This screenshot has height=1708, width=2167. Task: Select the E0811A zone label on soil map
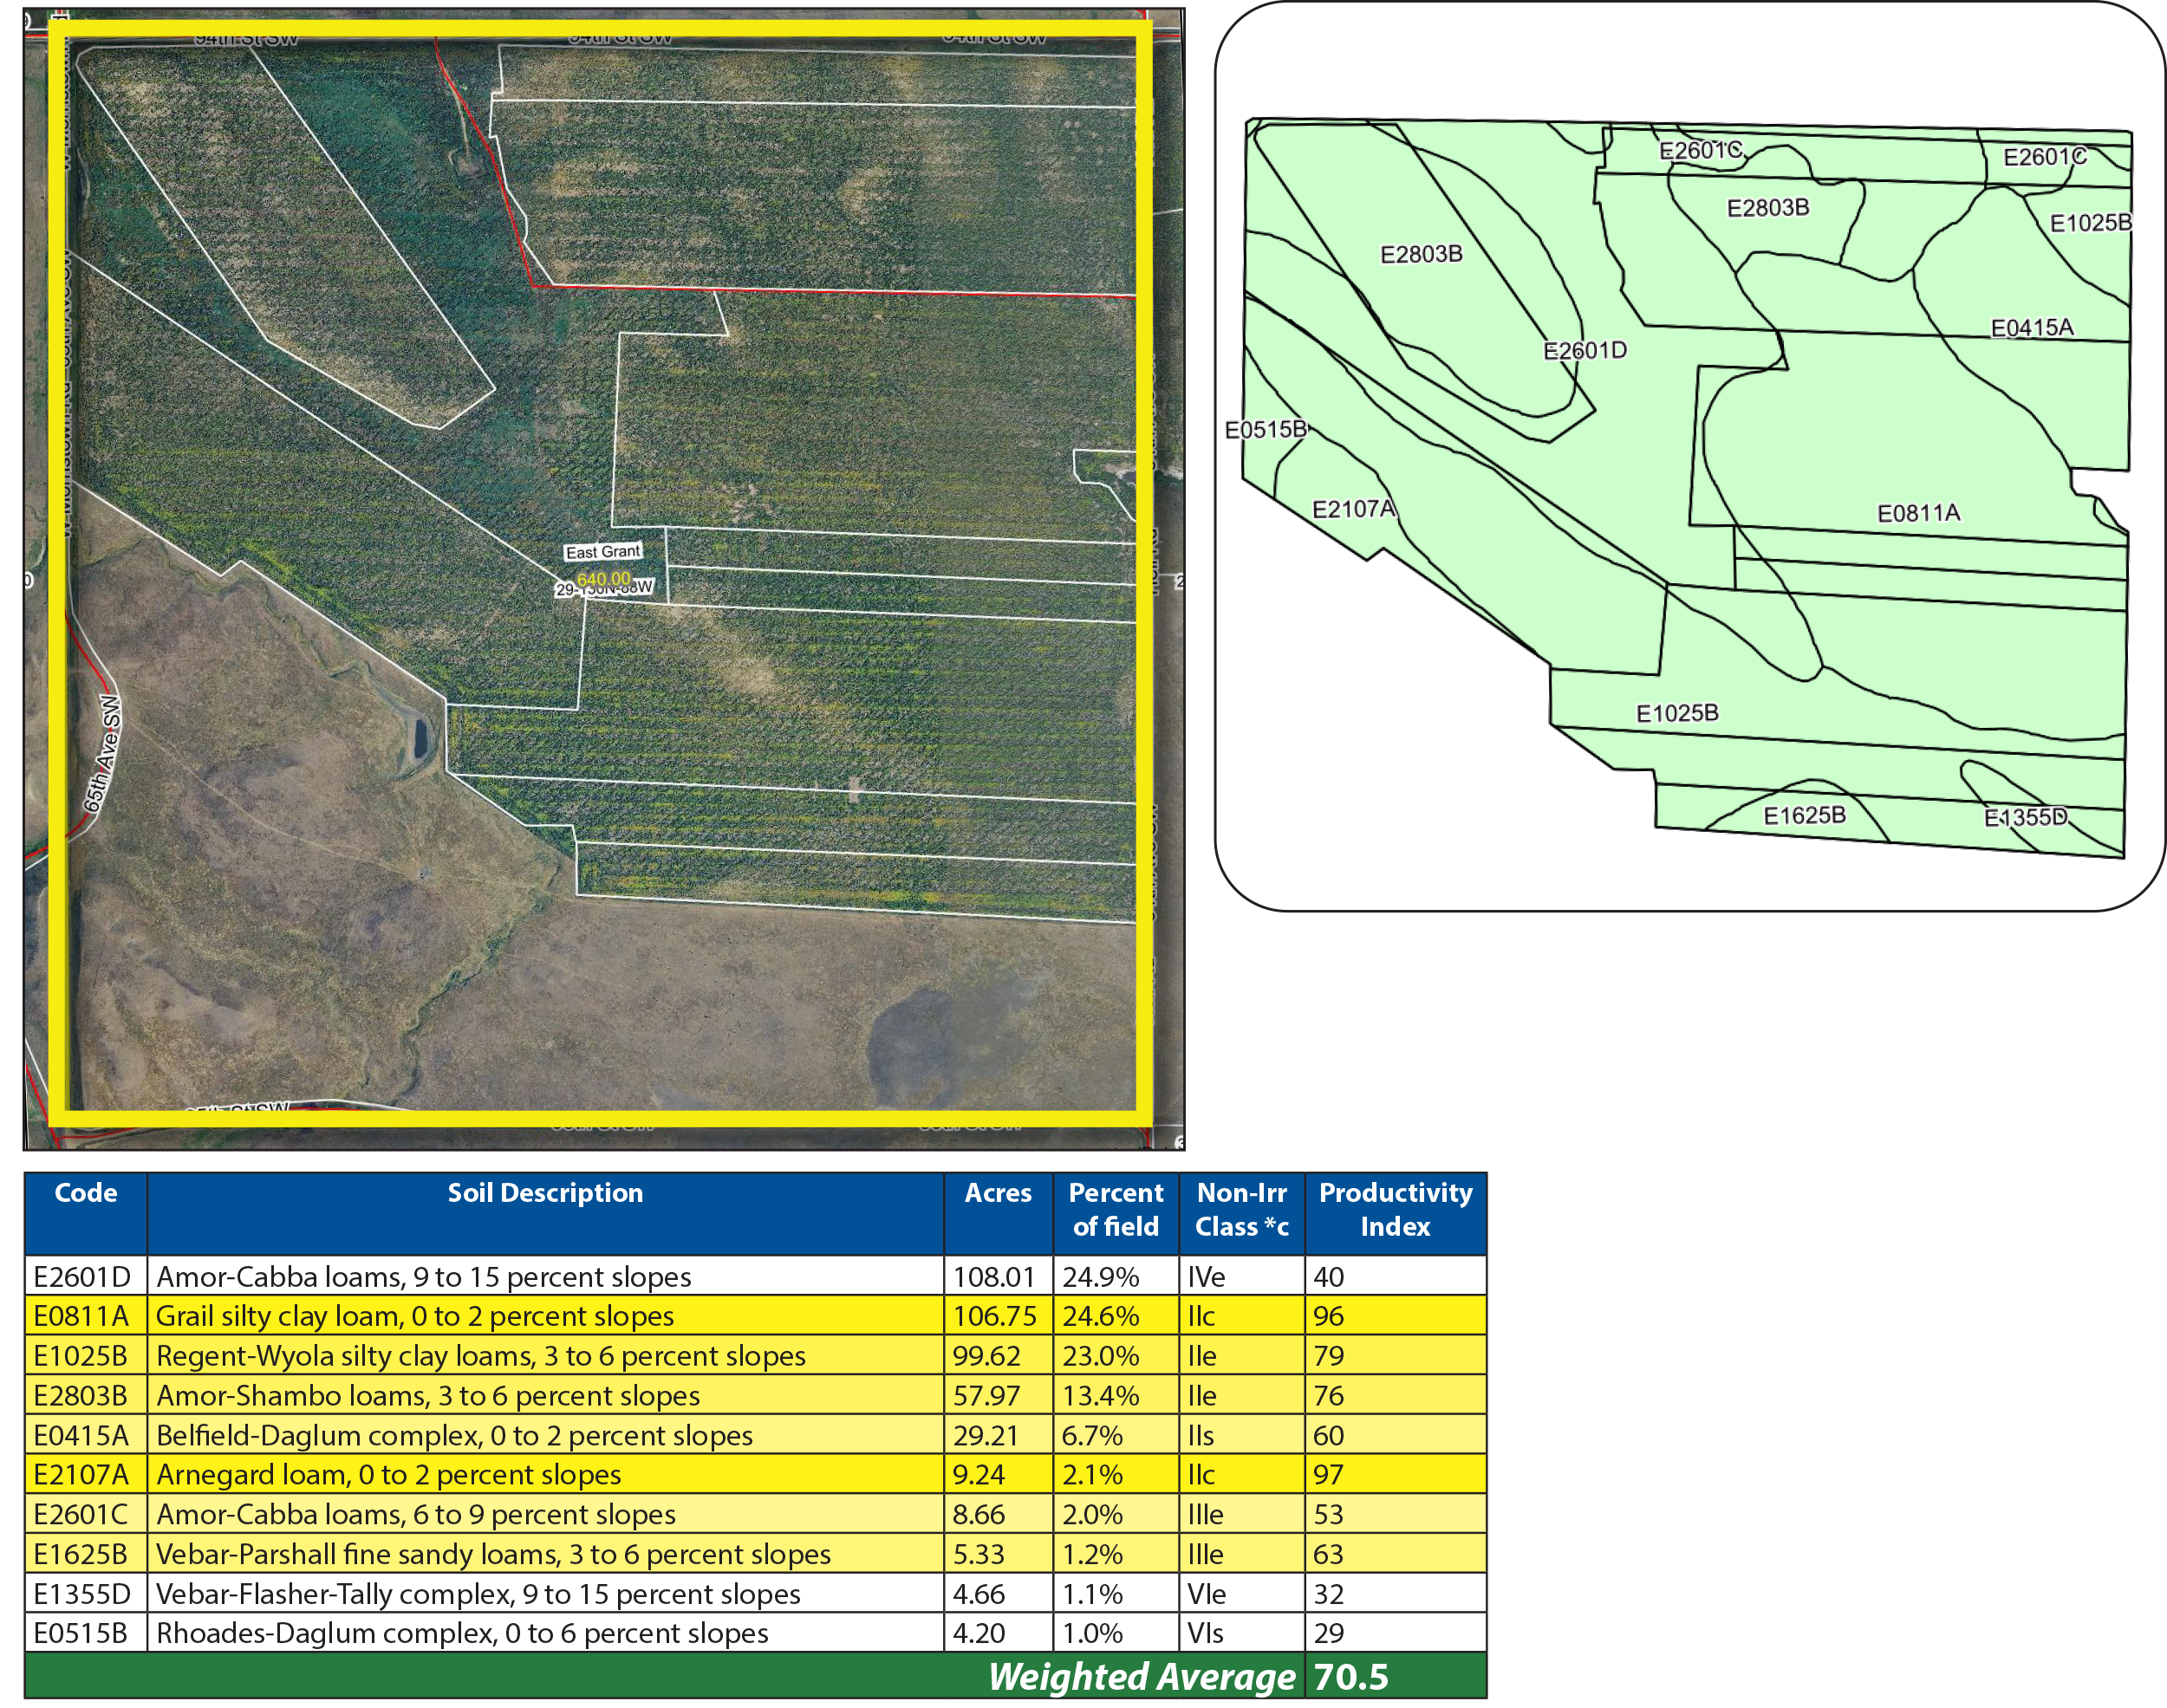(1918, 514)
